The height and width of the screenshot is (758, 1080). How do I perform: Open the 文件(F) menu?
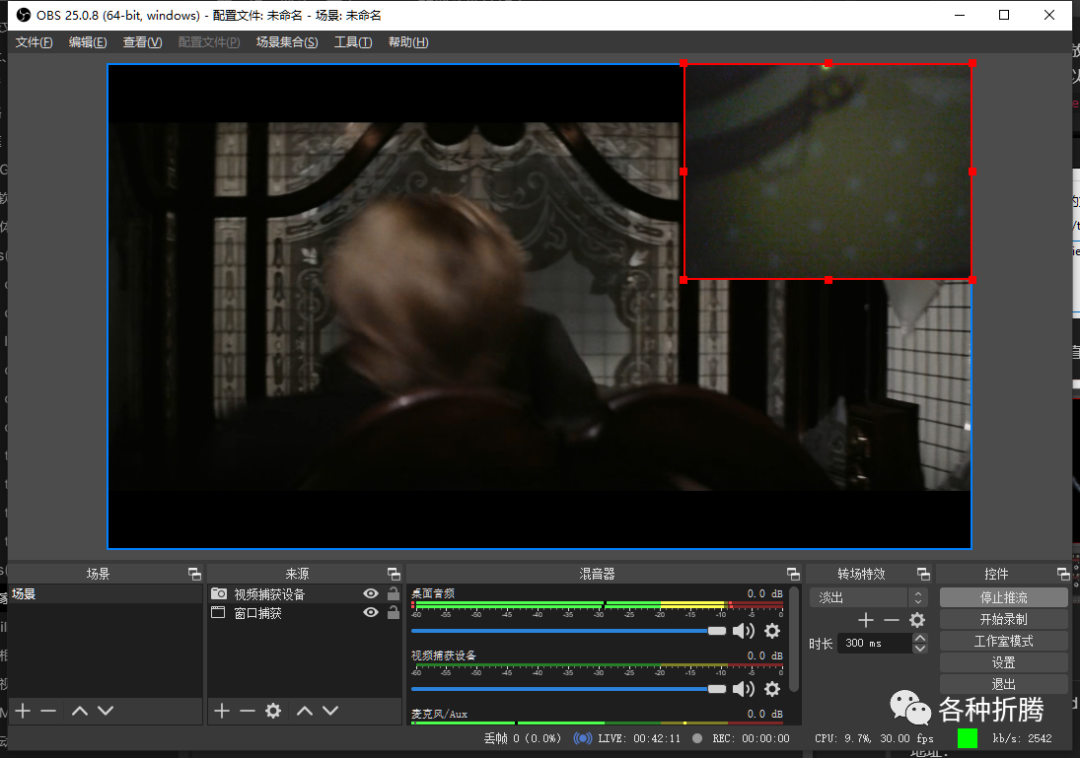(x=34, y=42)
